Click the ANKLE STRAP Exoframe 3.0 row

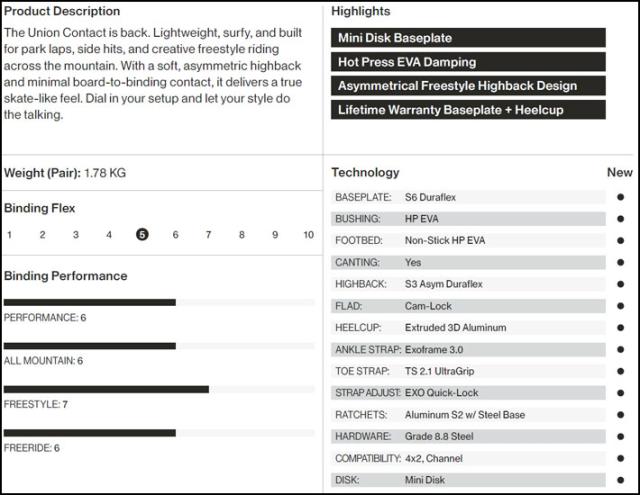point(468,350)
